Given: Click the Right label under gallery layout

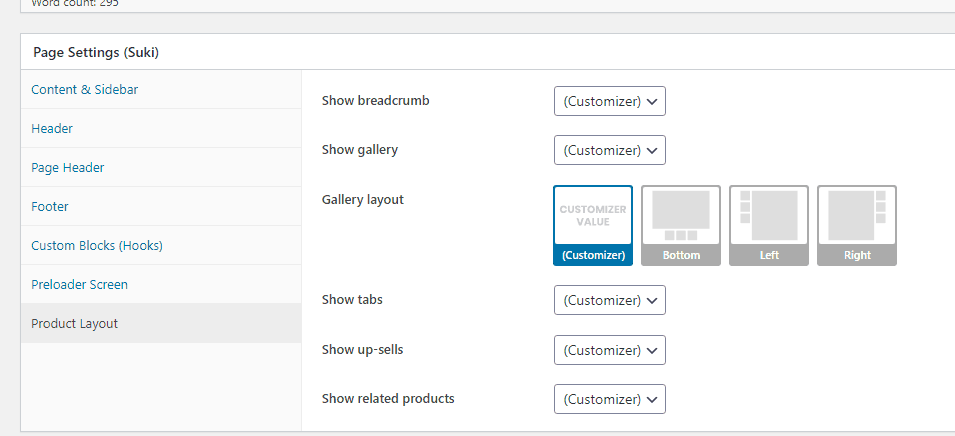Looking at the screenshot, I should pyautogui.click(x=857, y=255).
